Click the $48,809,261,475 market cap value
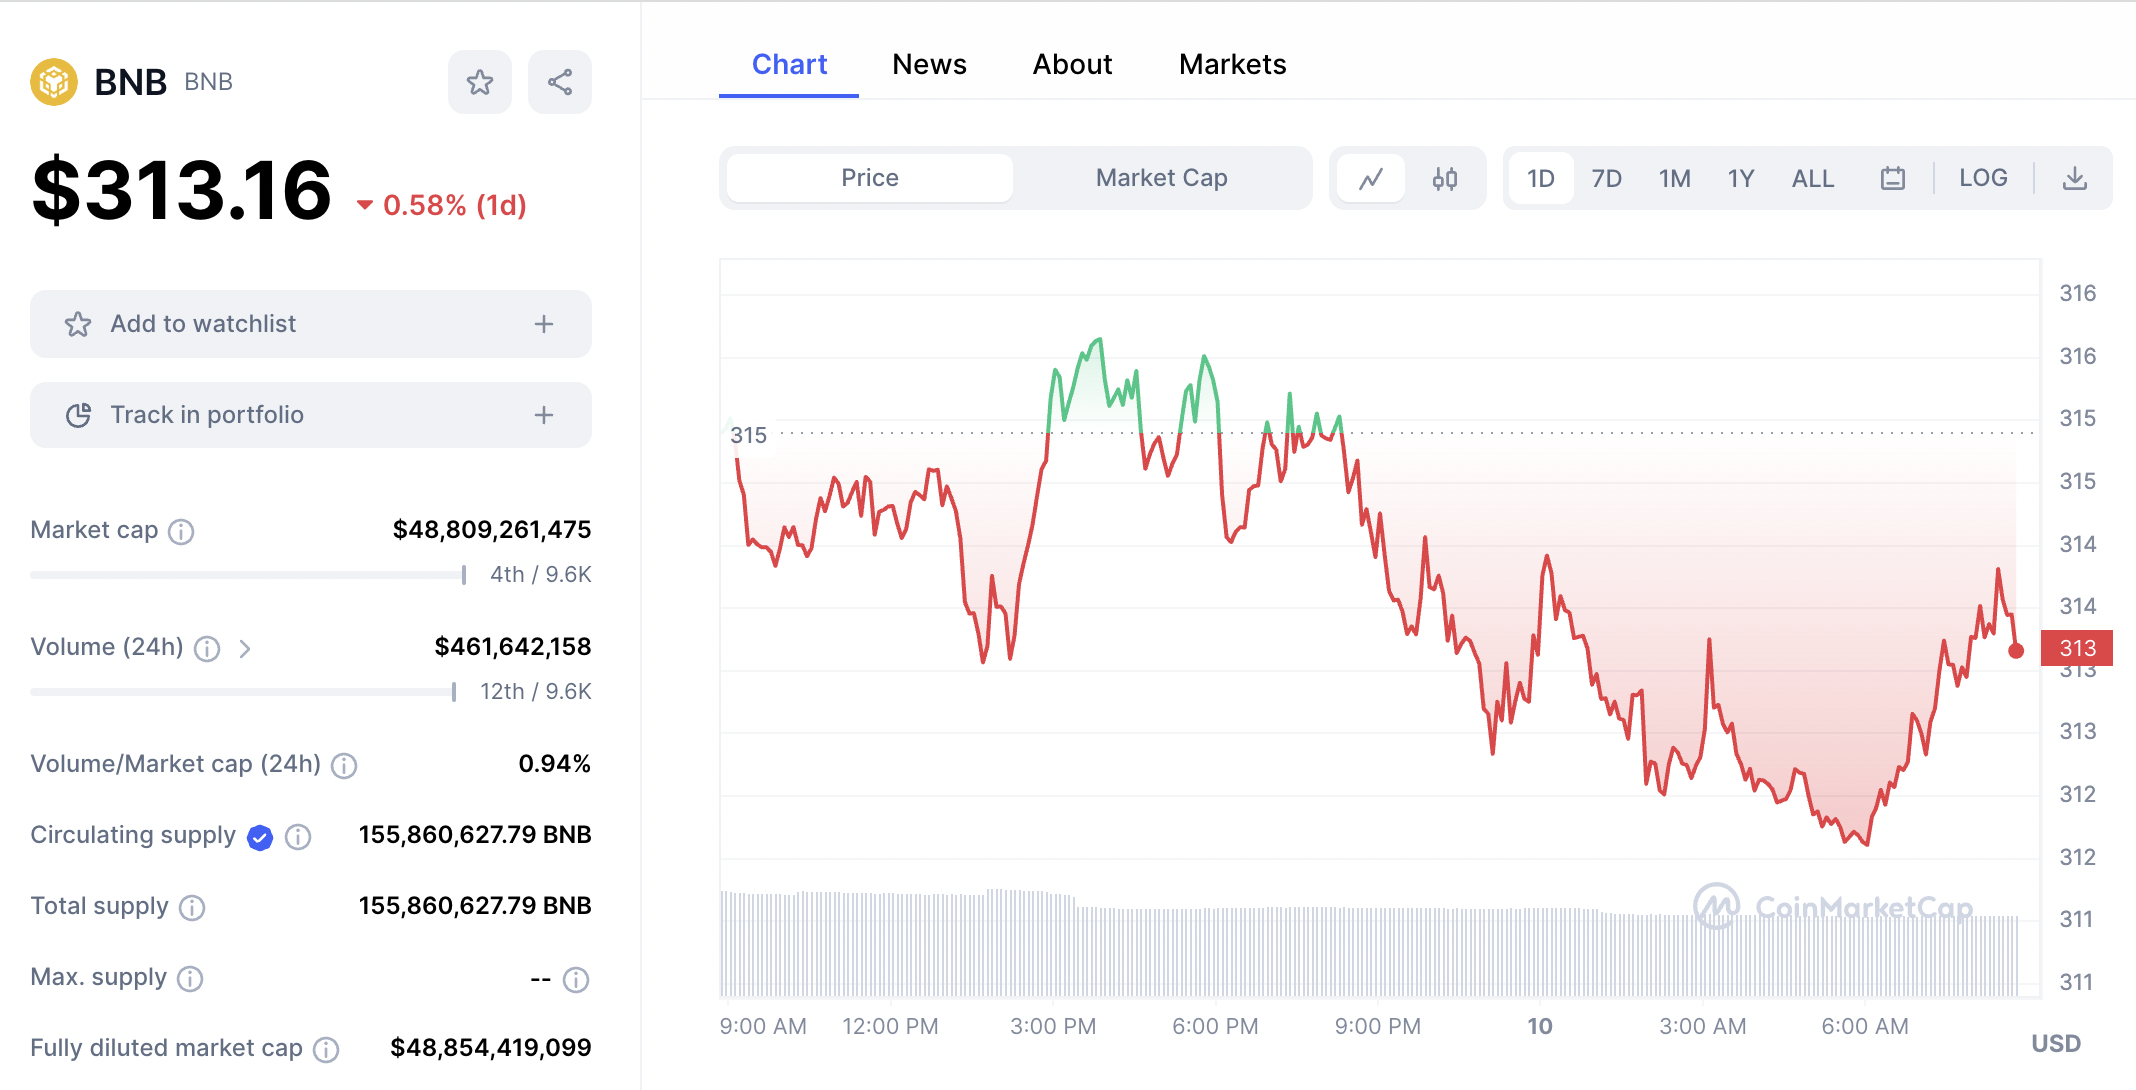The height and width of the screenshot is (1090, 2136). [492, 530]
